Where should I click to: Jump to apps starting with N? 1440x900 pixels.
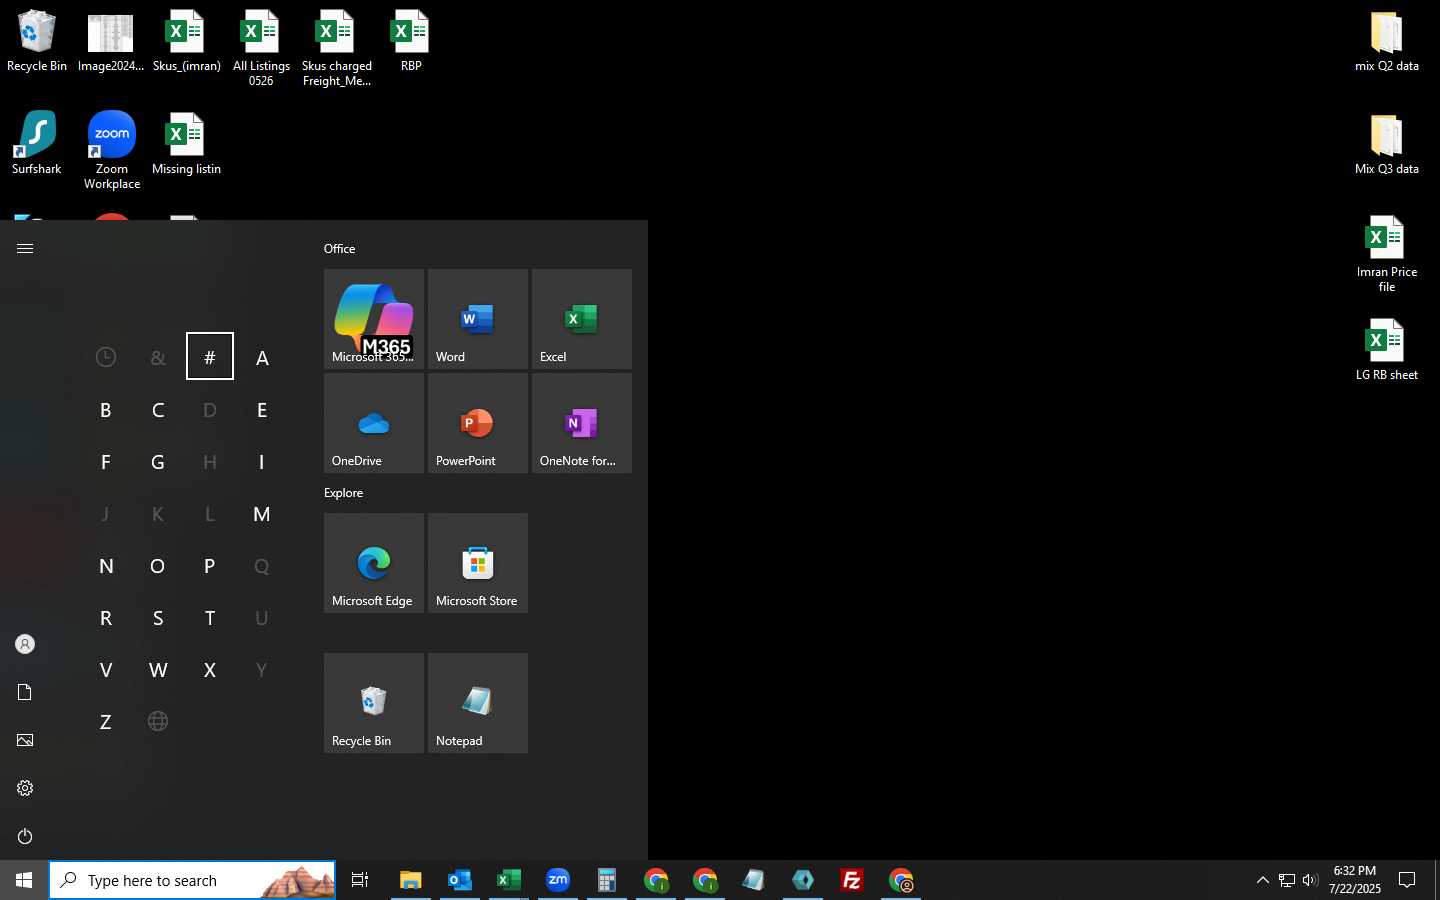[x=106, y=565]
